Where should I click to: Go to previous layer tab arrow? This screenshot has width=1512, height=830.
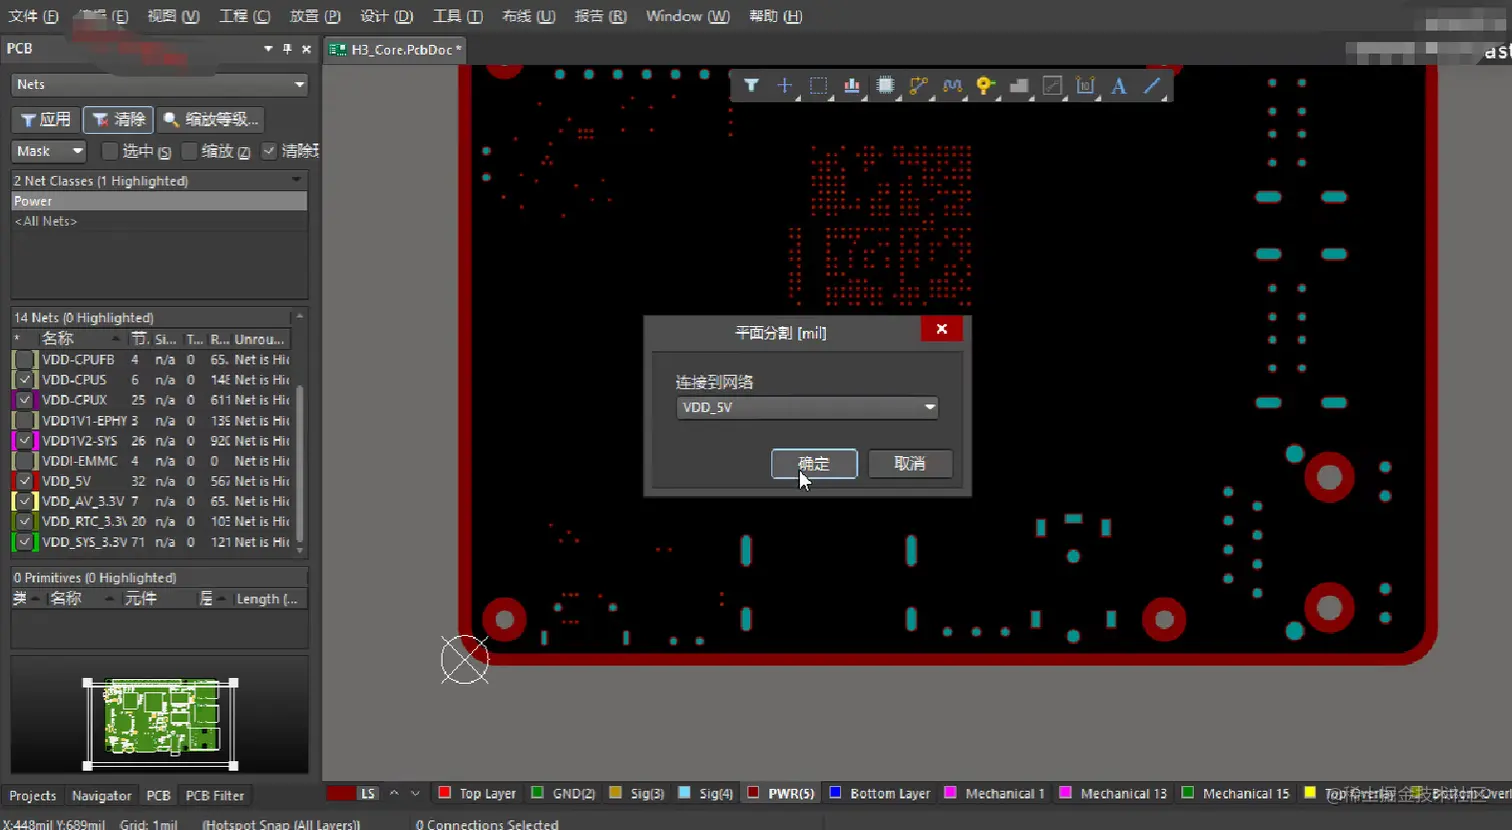point(394,793)
